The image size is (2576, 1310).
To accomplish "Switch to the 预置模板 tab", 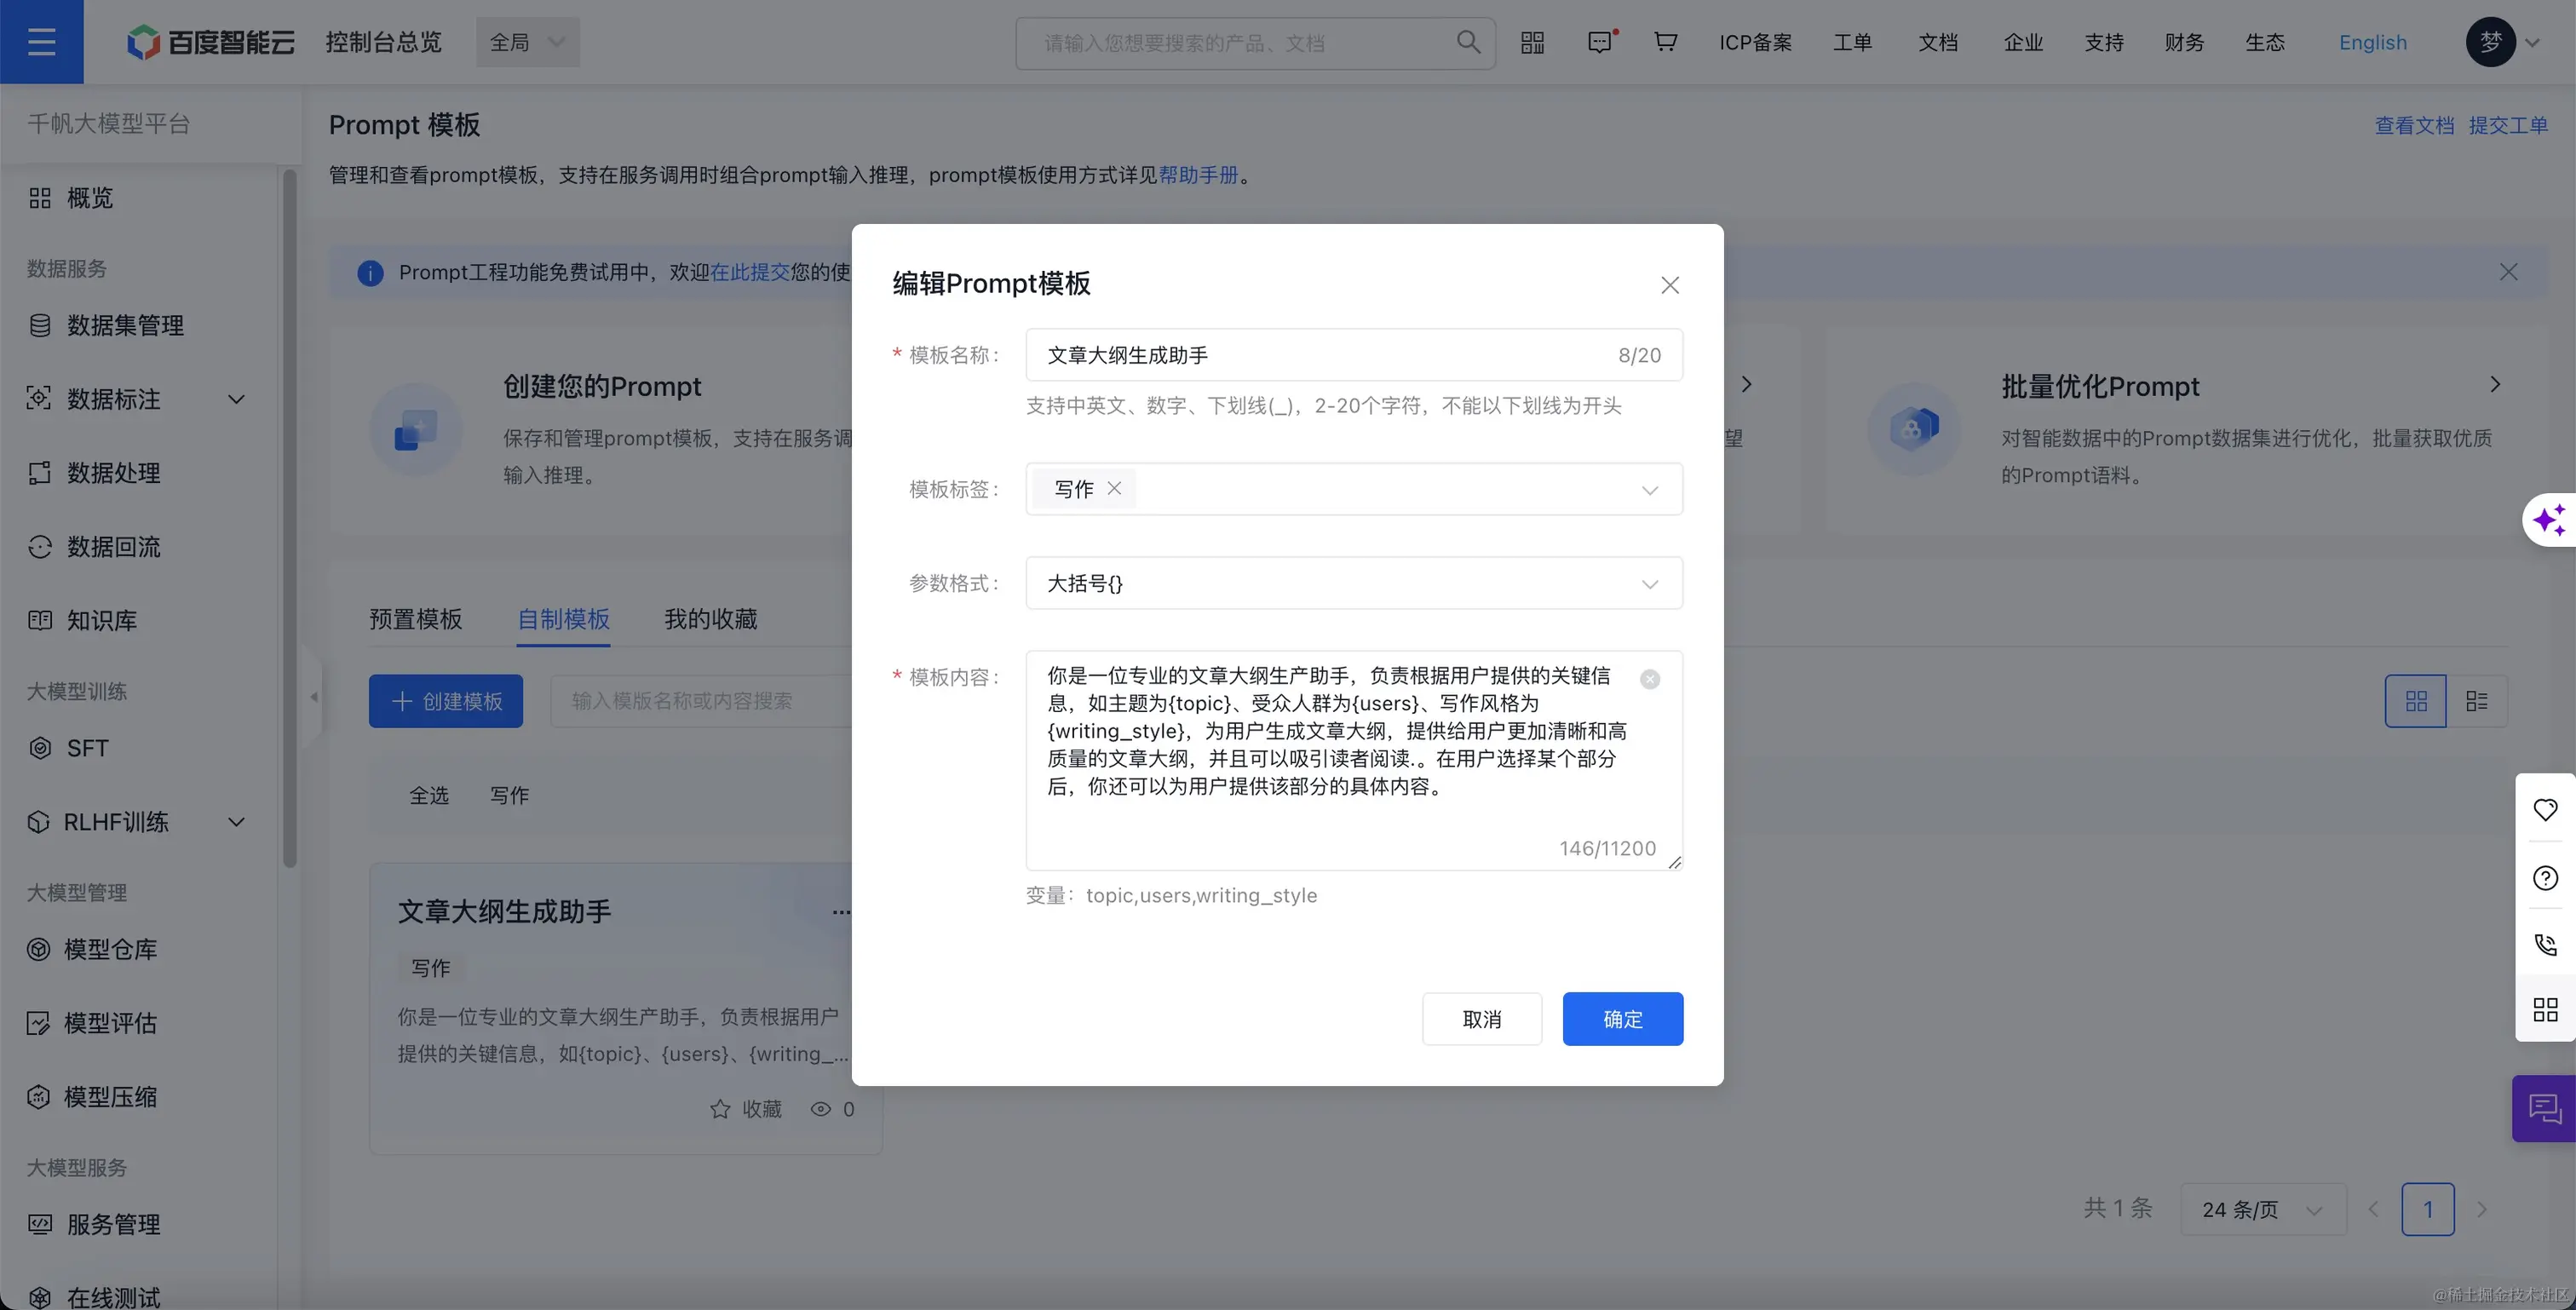I will pyautogui.click(x=415, y=619).
